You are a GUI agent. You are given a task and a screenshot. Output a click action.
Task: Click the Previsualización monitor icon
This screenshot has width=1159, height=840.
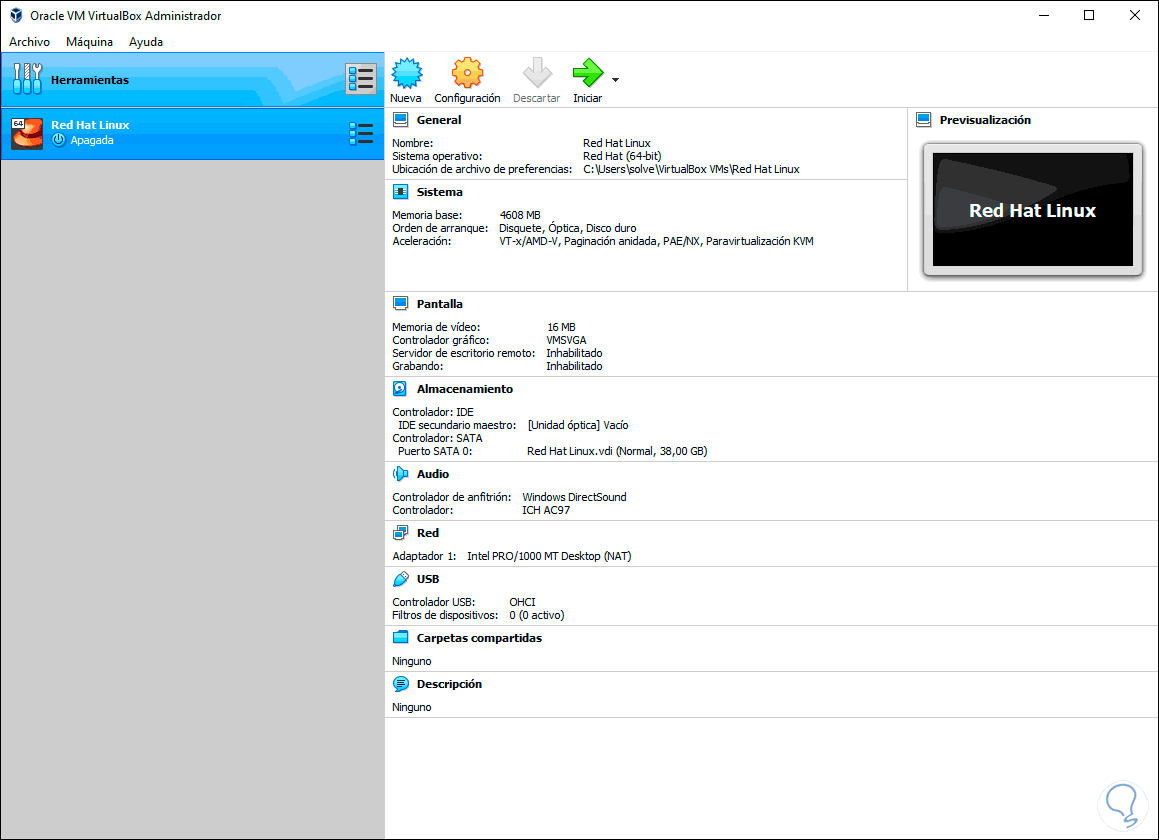[924, 120]
